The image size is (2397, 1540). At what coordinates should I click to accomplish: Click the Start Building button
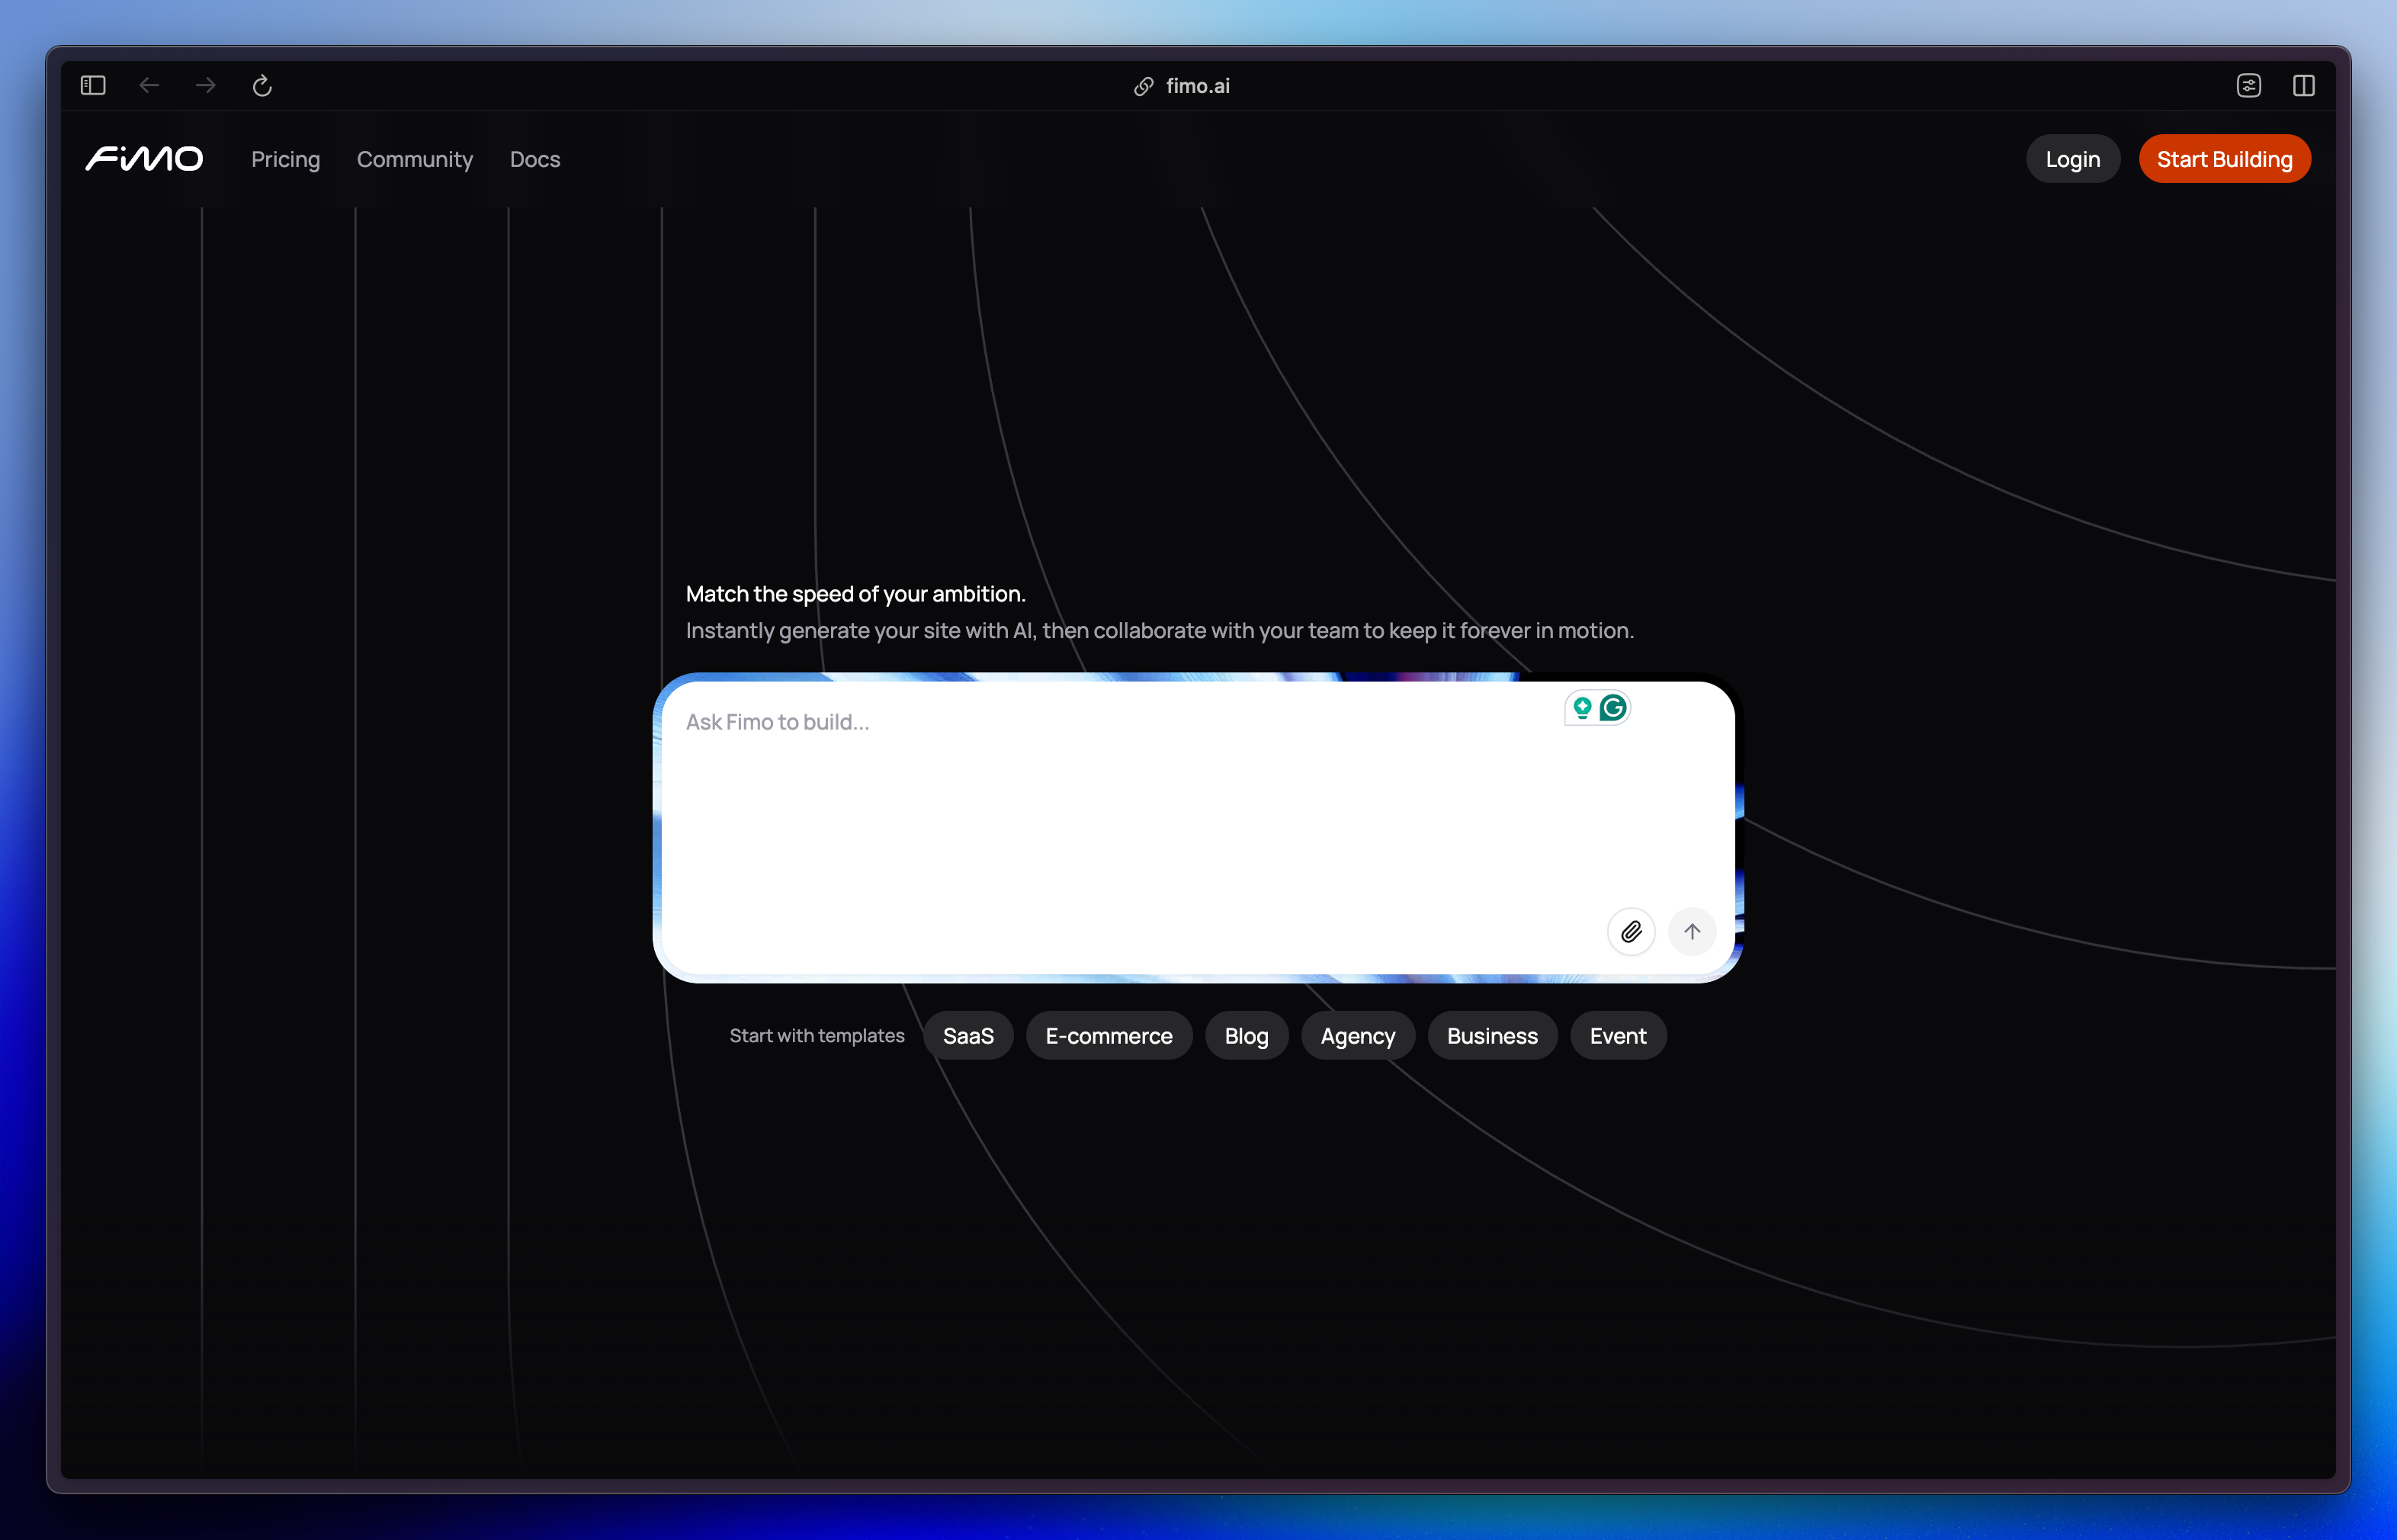pyautogui.click(x=2224, y=160)
